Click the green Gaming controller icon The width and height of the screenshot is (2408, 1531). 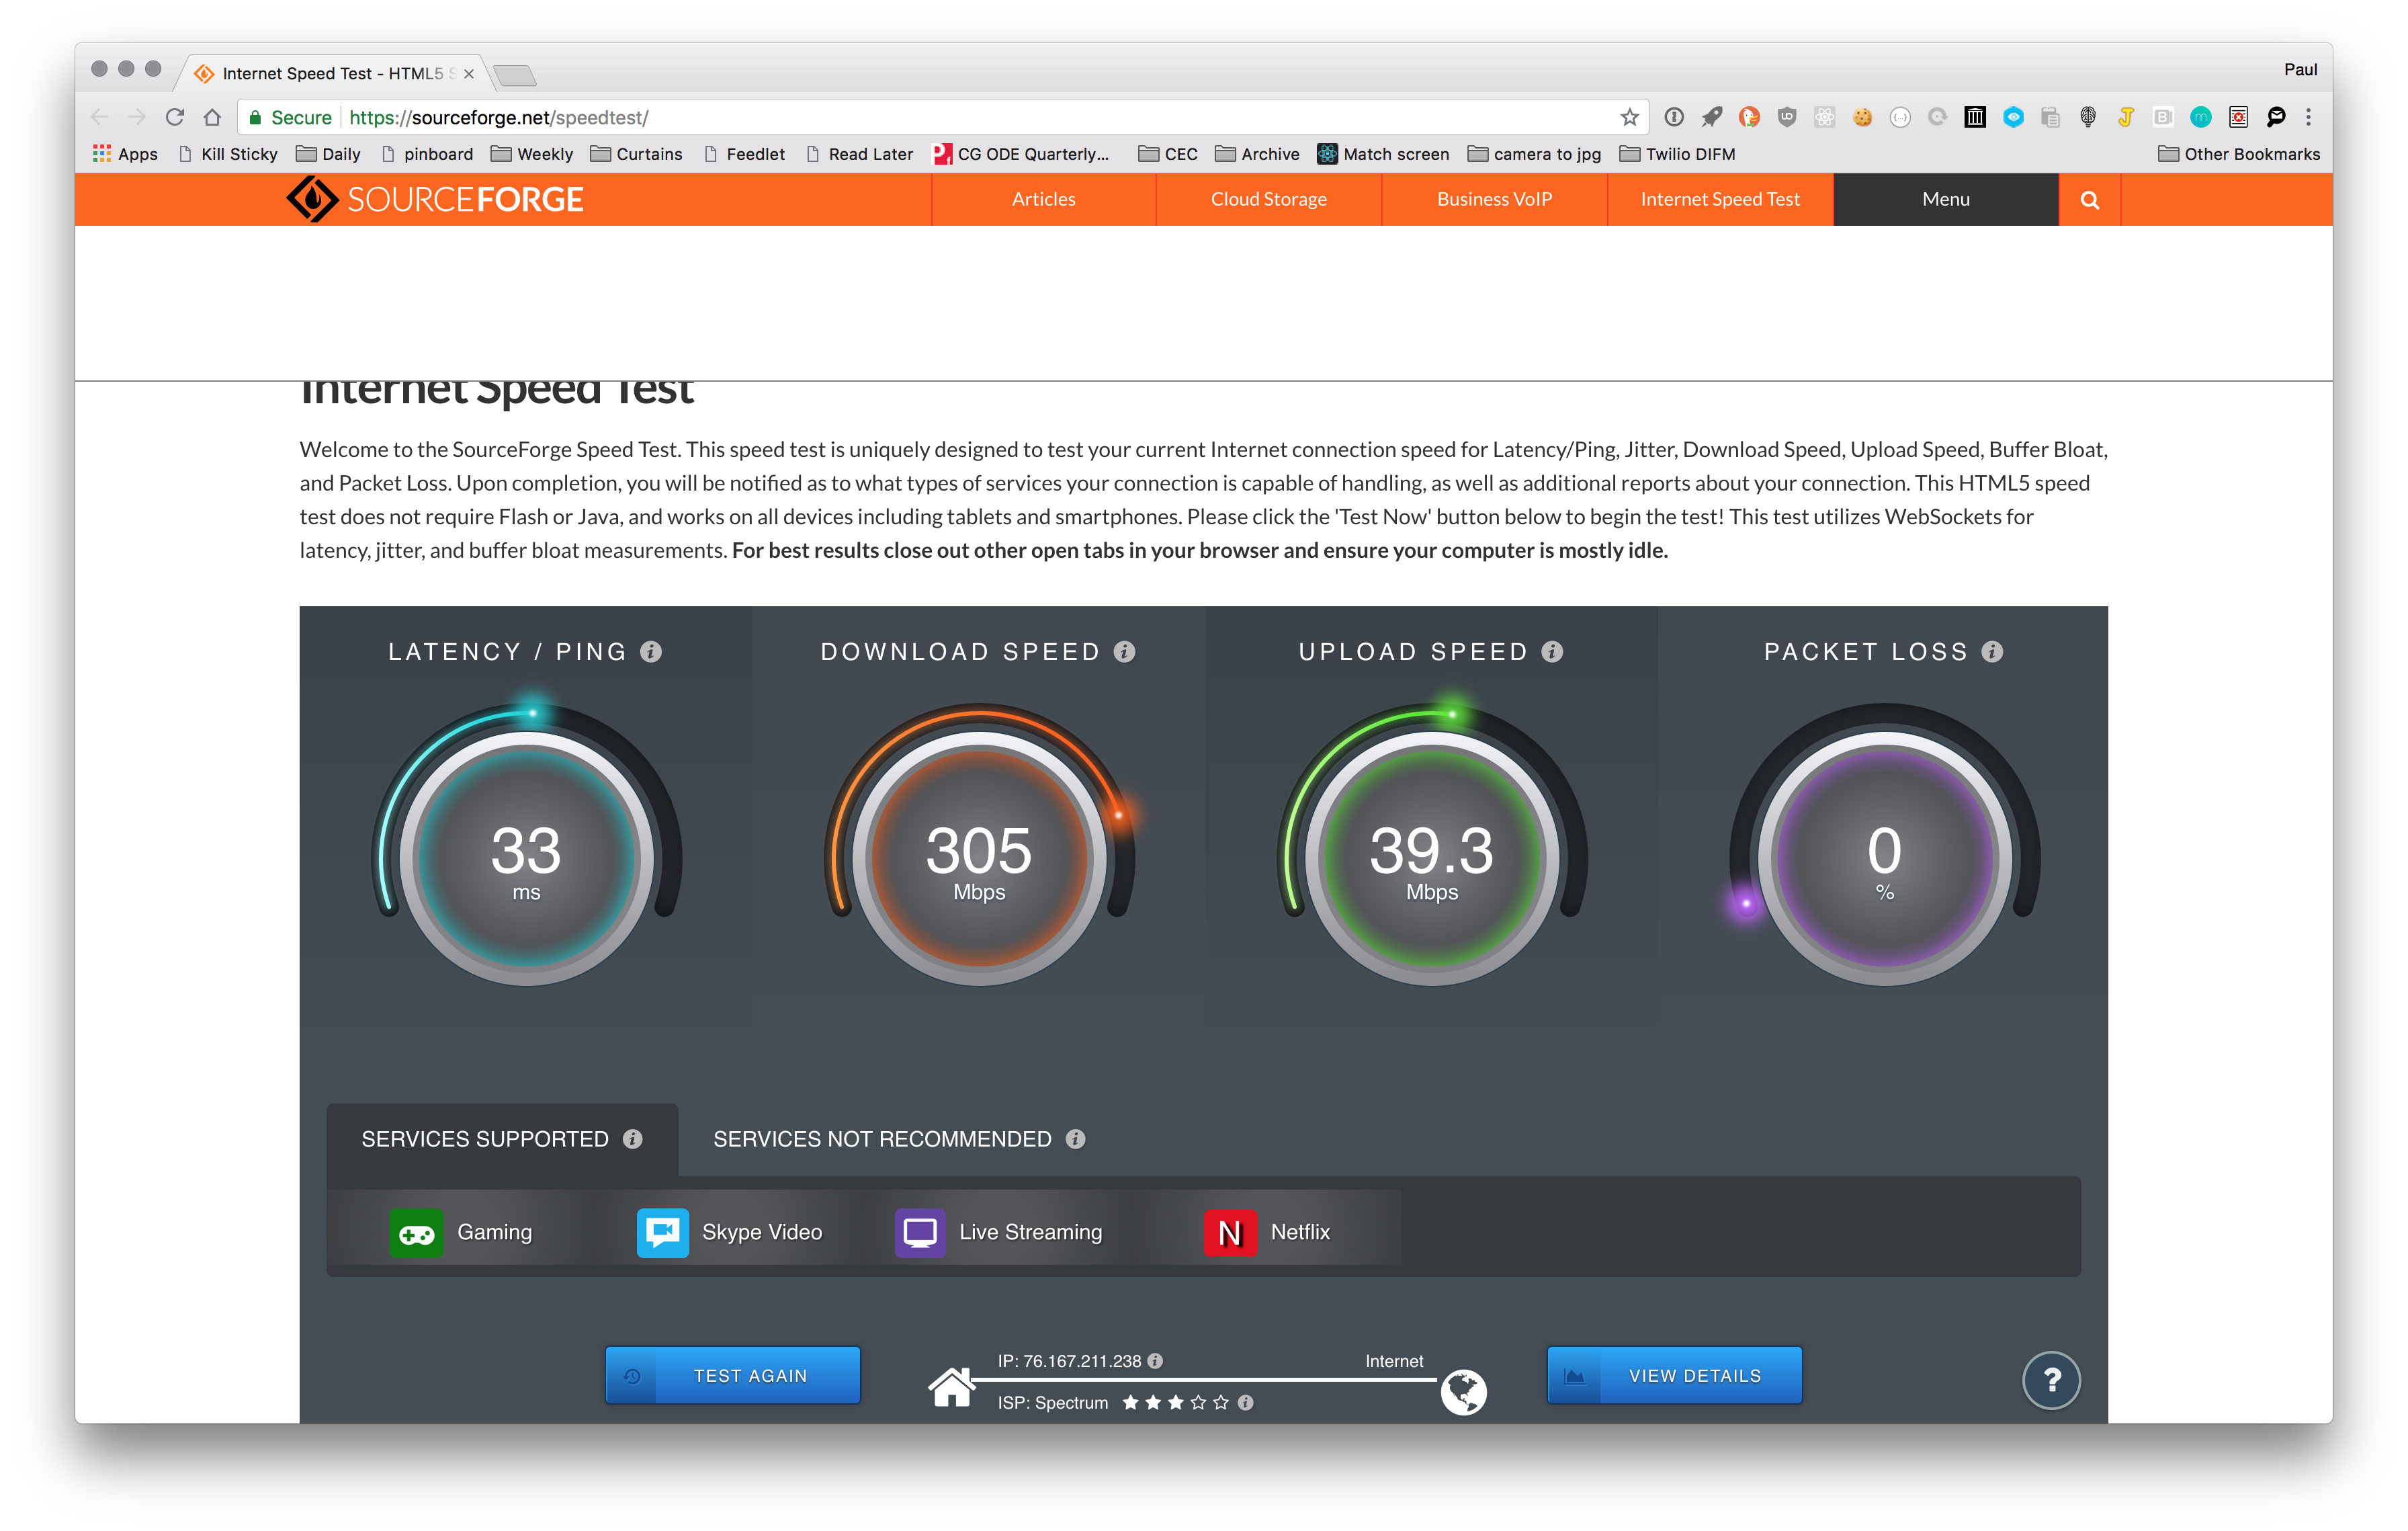(416, 1232)
